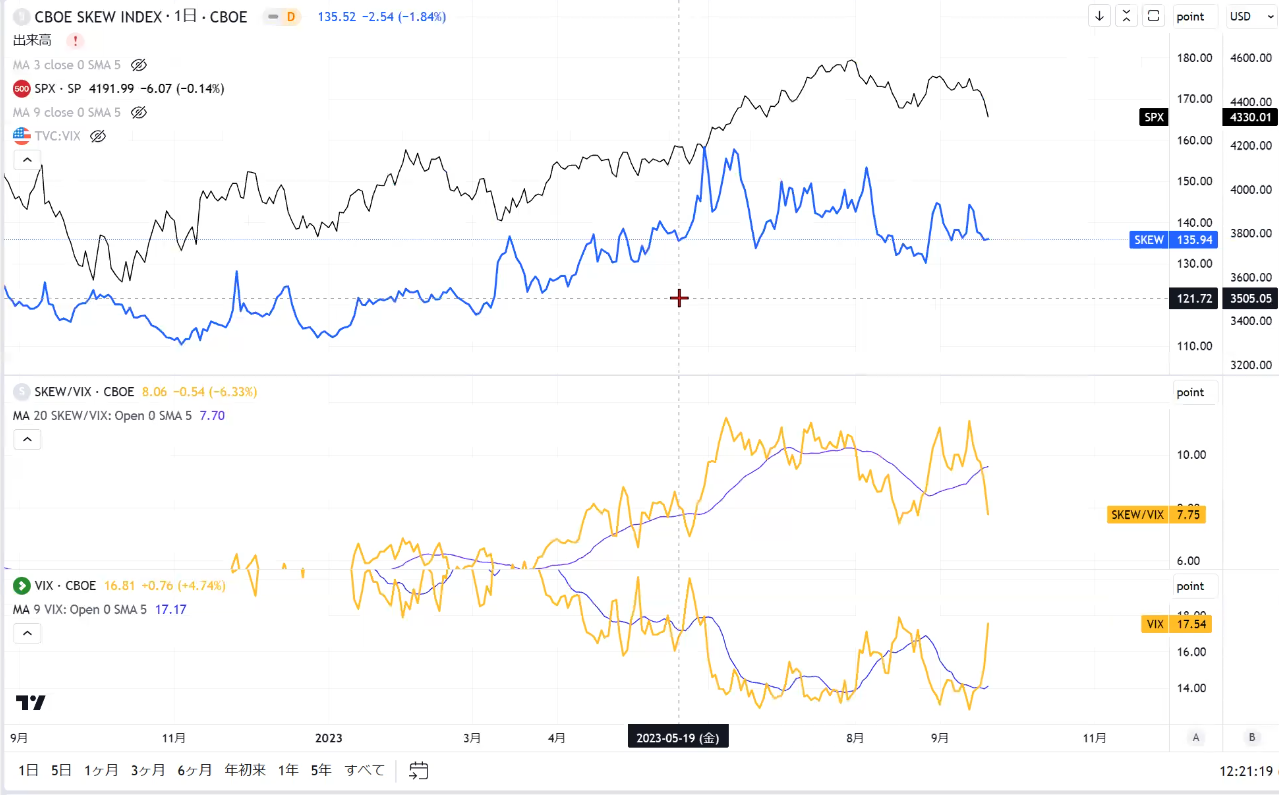Select the 6ヶ月 time range

(195, 770)
